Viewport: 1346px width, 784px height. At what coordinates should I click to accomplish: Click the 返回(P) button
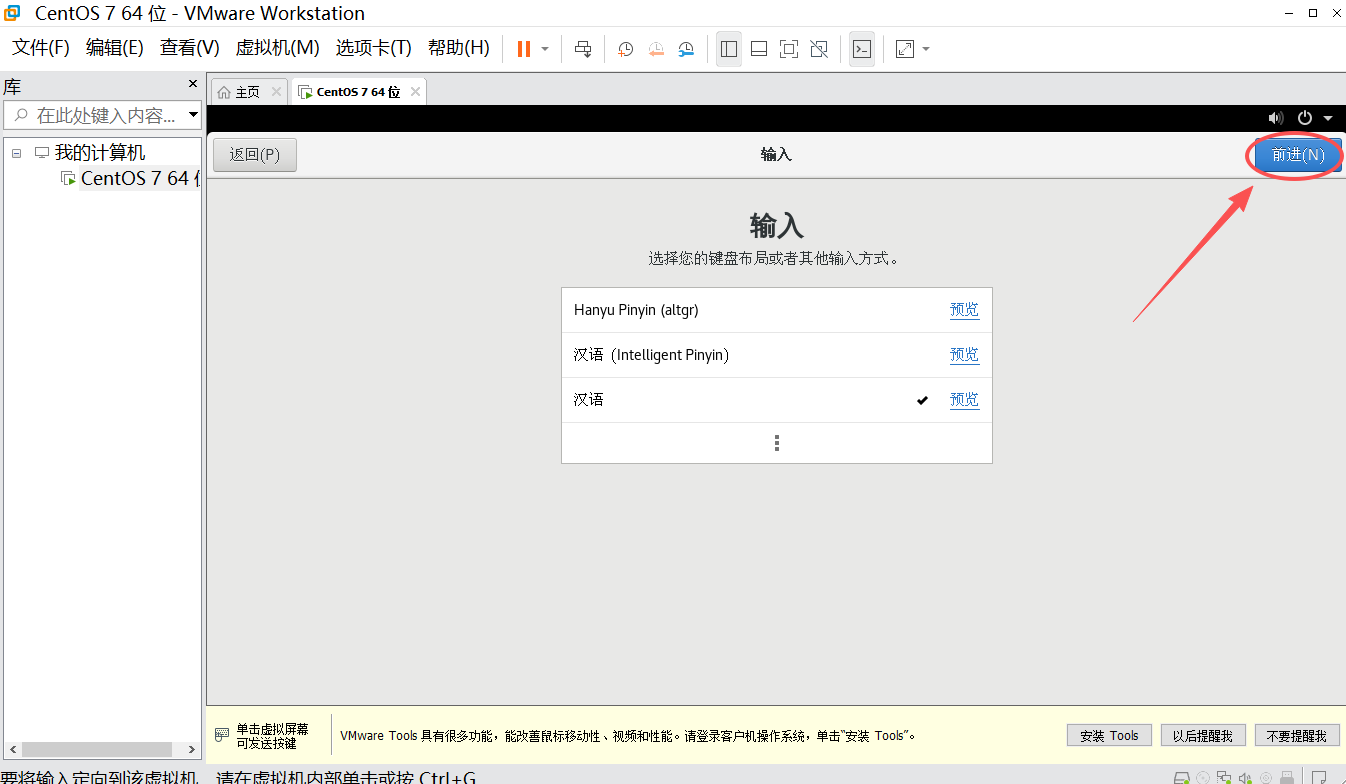(255, 155)
